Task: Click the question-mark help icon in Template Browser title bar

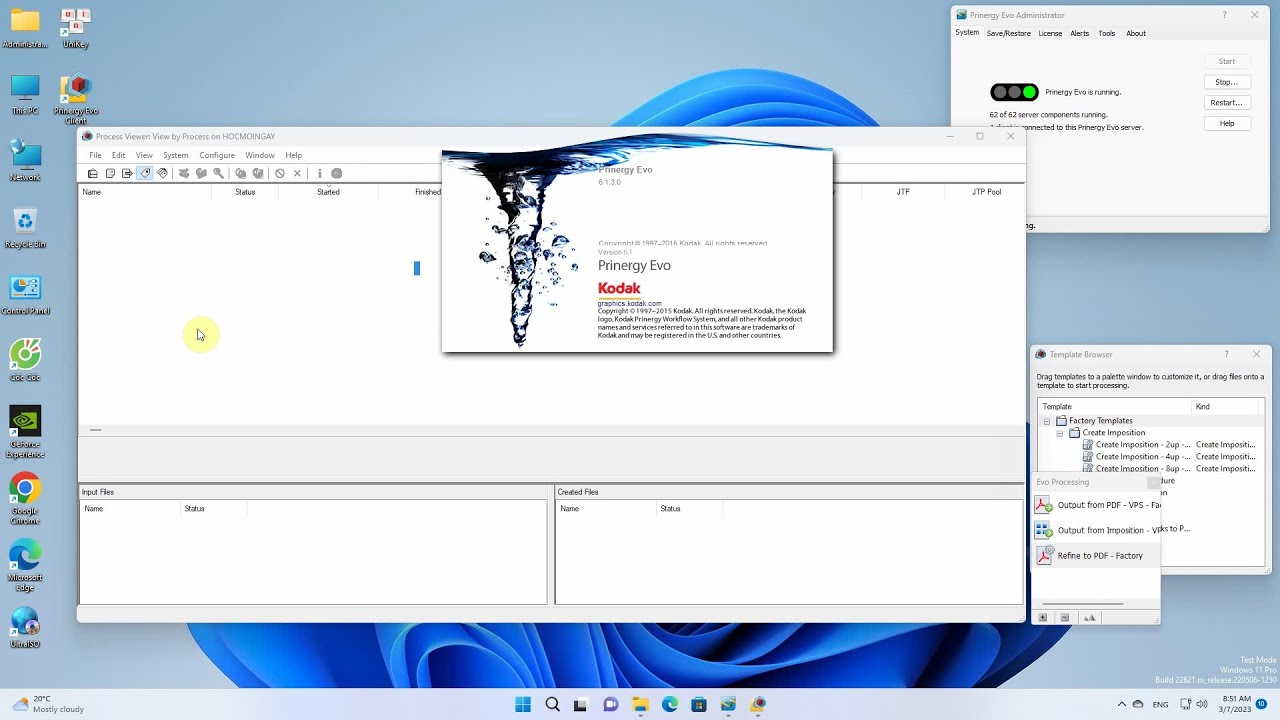Action: click(1226, 354)
